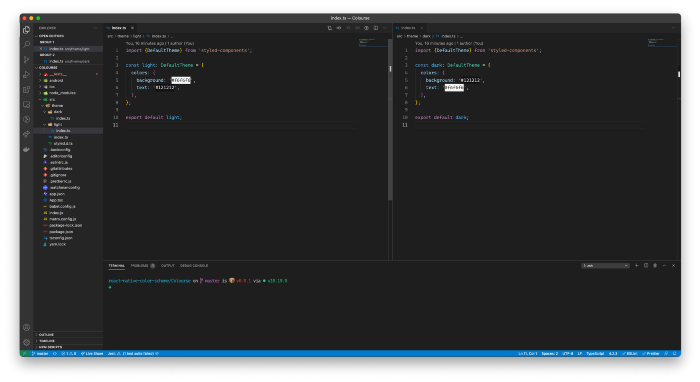The height and width of the screenshot is (382, 700).
Task: Open the Manage gear in activity bar
Action: (x=26, y=342)
